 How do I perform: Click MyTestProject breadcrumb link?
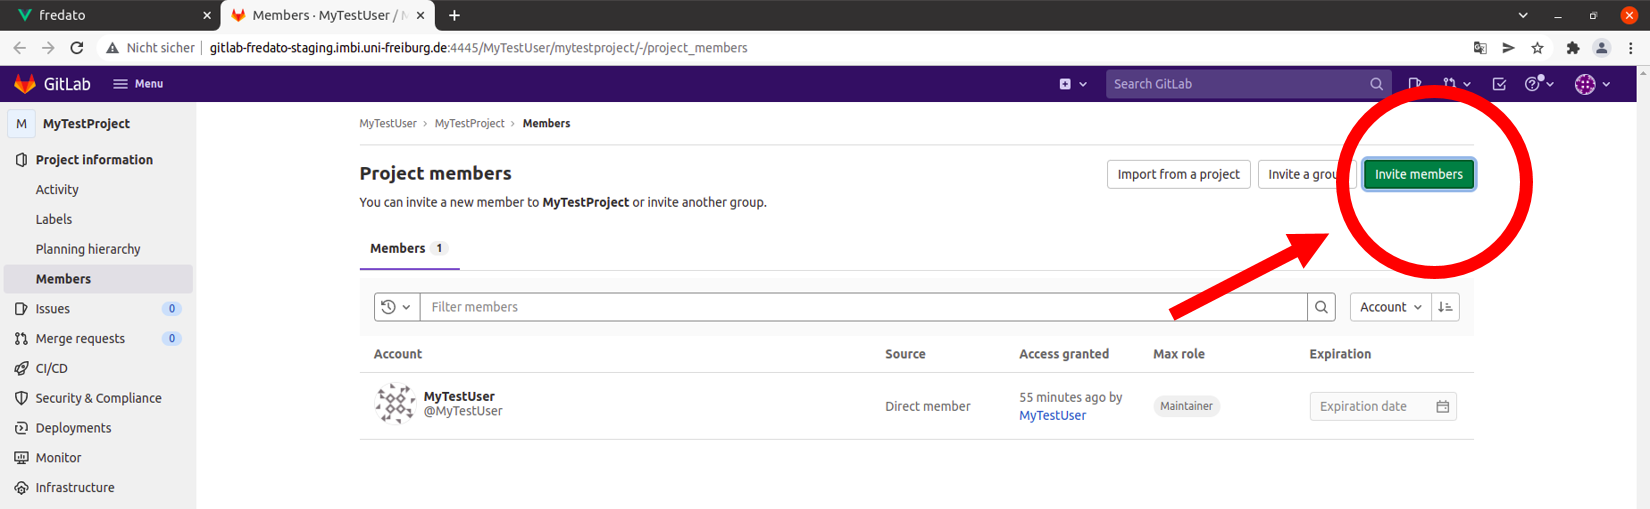coord(469,124)
